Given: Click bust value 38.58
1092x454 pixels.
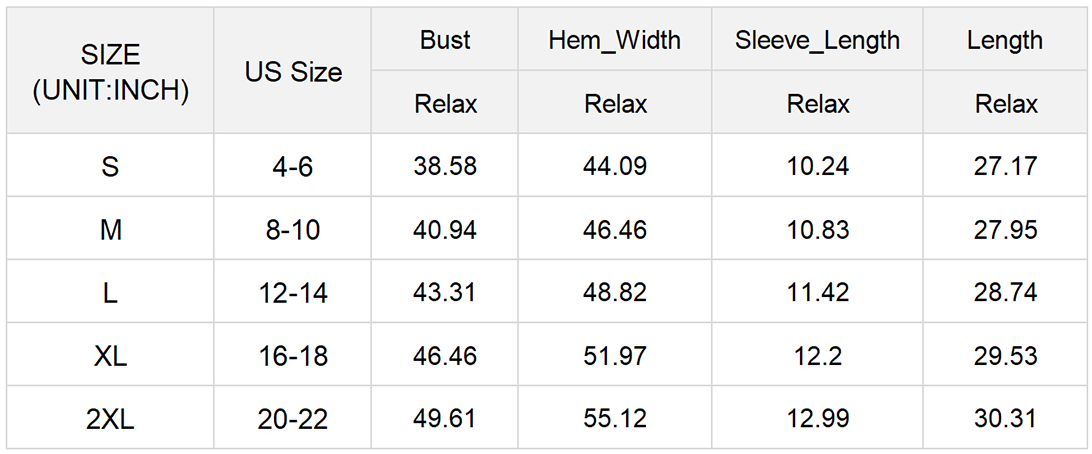Looking at the screenshot, I should [x=445, y=166].
